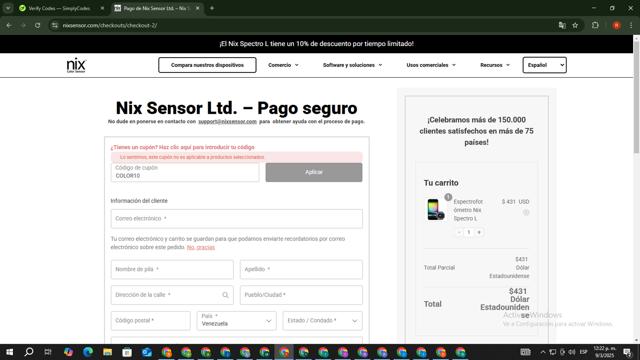Viewport: 640px width, 360px height.
Task: Open the Microsoft Store taskbar icon
Action: click(x=127, y=352)
